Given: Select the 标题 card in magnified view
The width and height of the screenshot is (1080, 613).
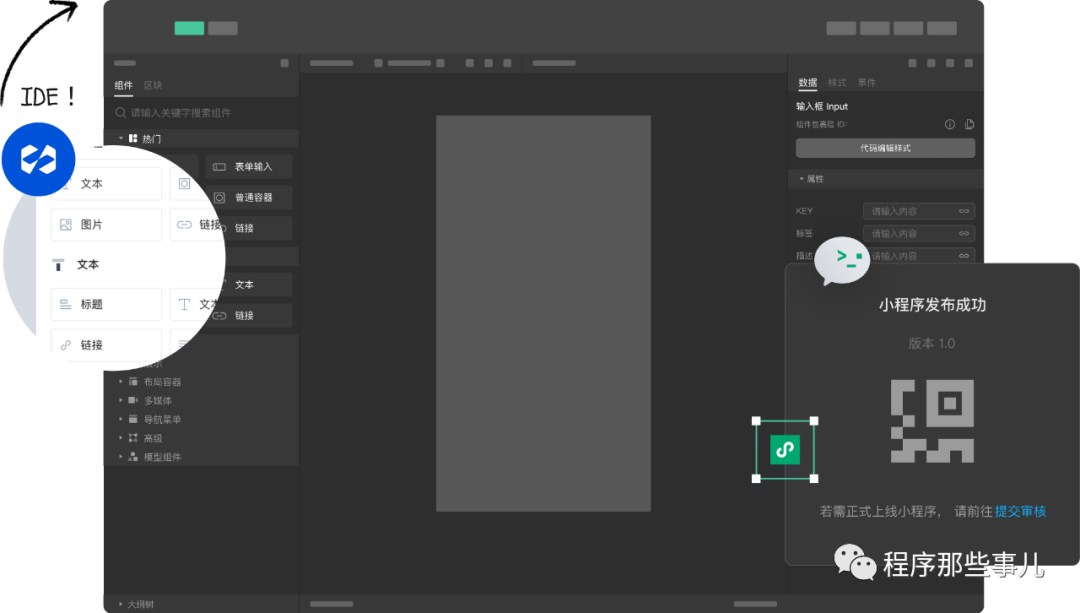Looking at the screenshot, I should click(x=106, y=304).
